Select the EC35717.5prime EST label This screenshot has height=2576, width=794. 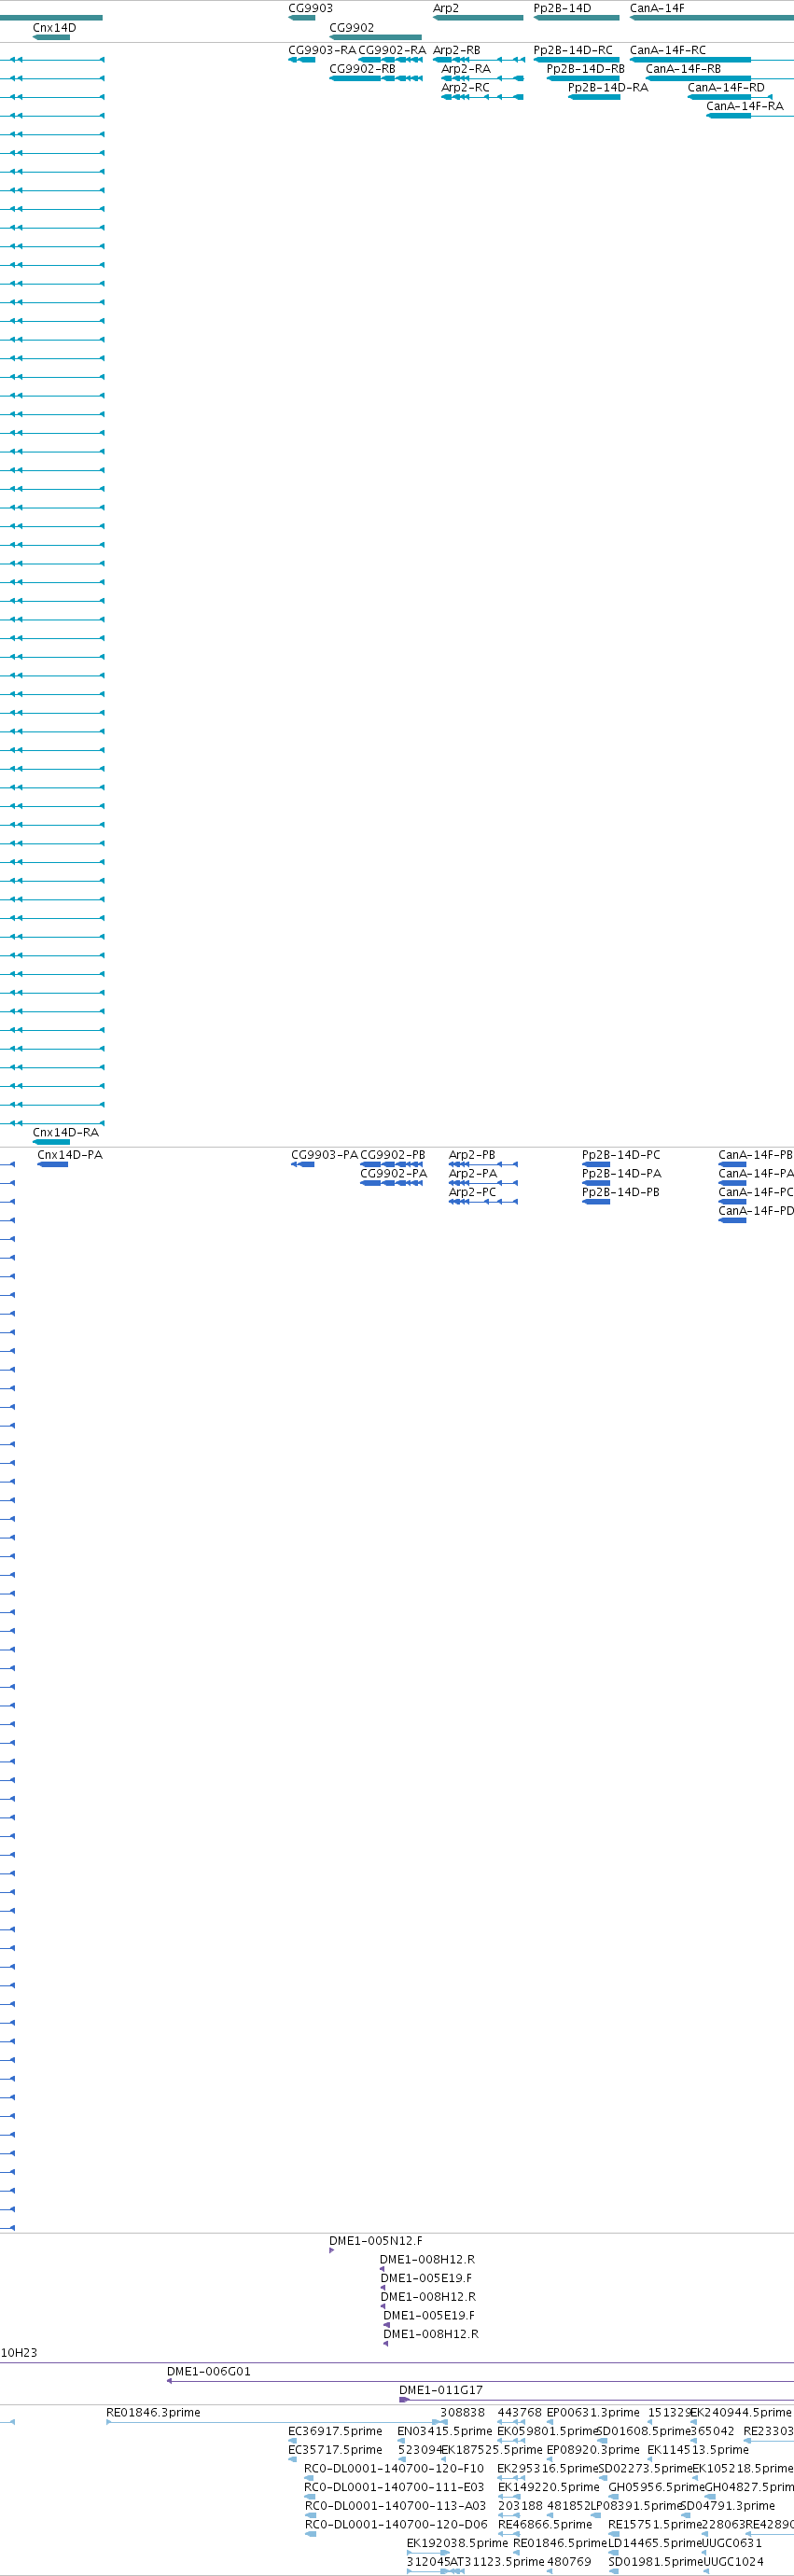pos(335,2450)
